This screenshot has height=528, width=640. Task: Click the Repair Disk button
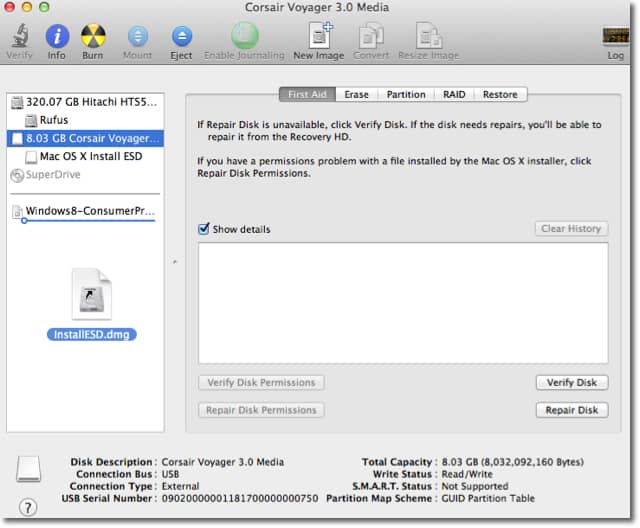tap(572, 410)
